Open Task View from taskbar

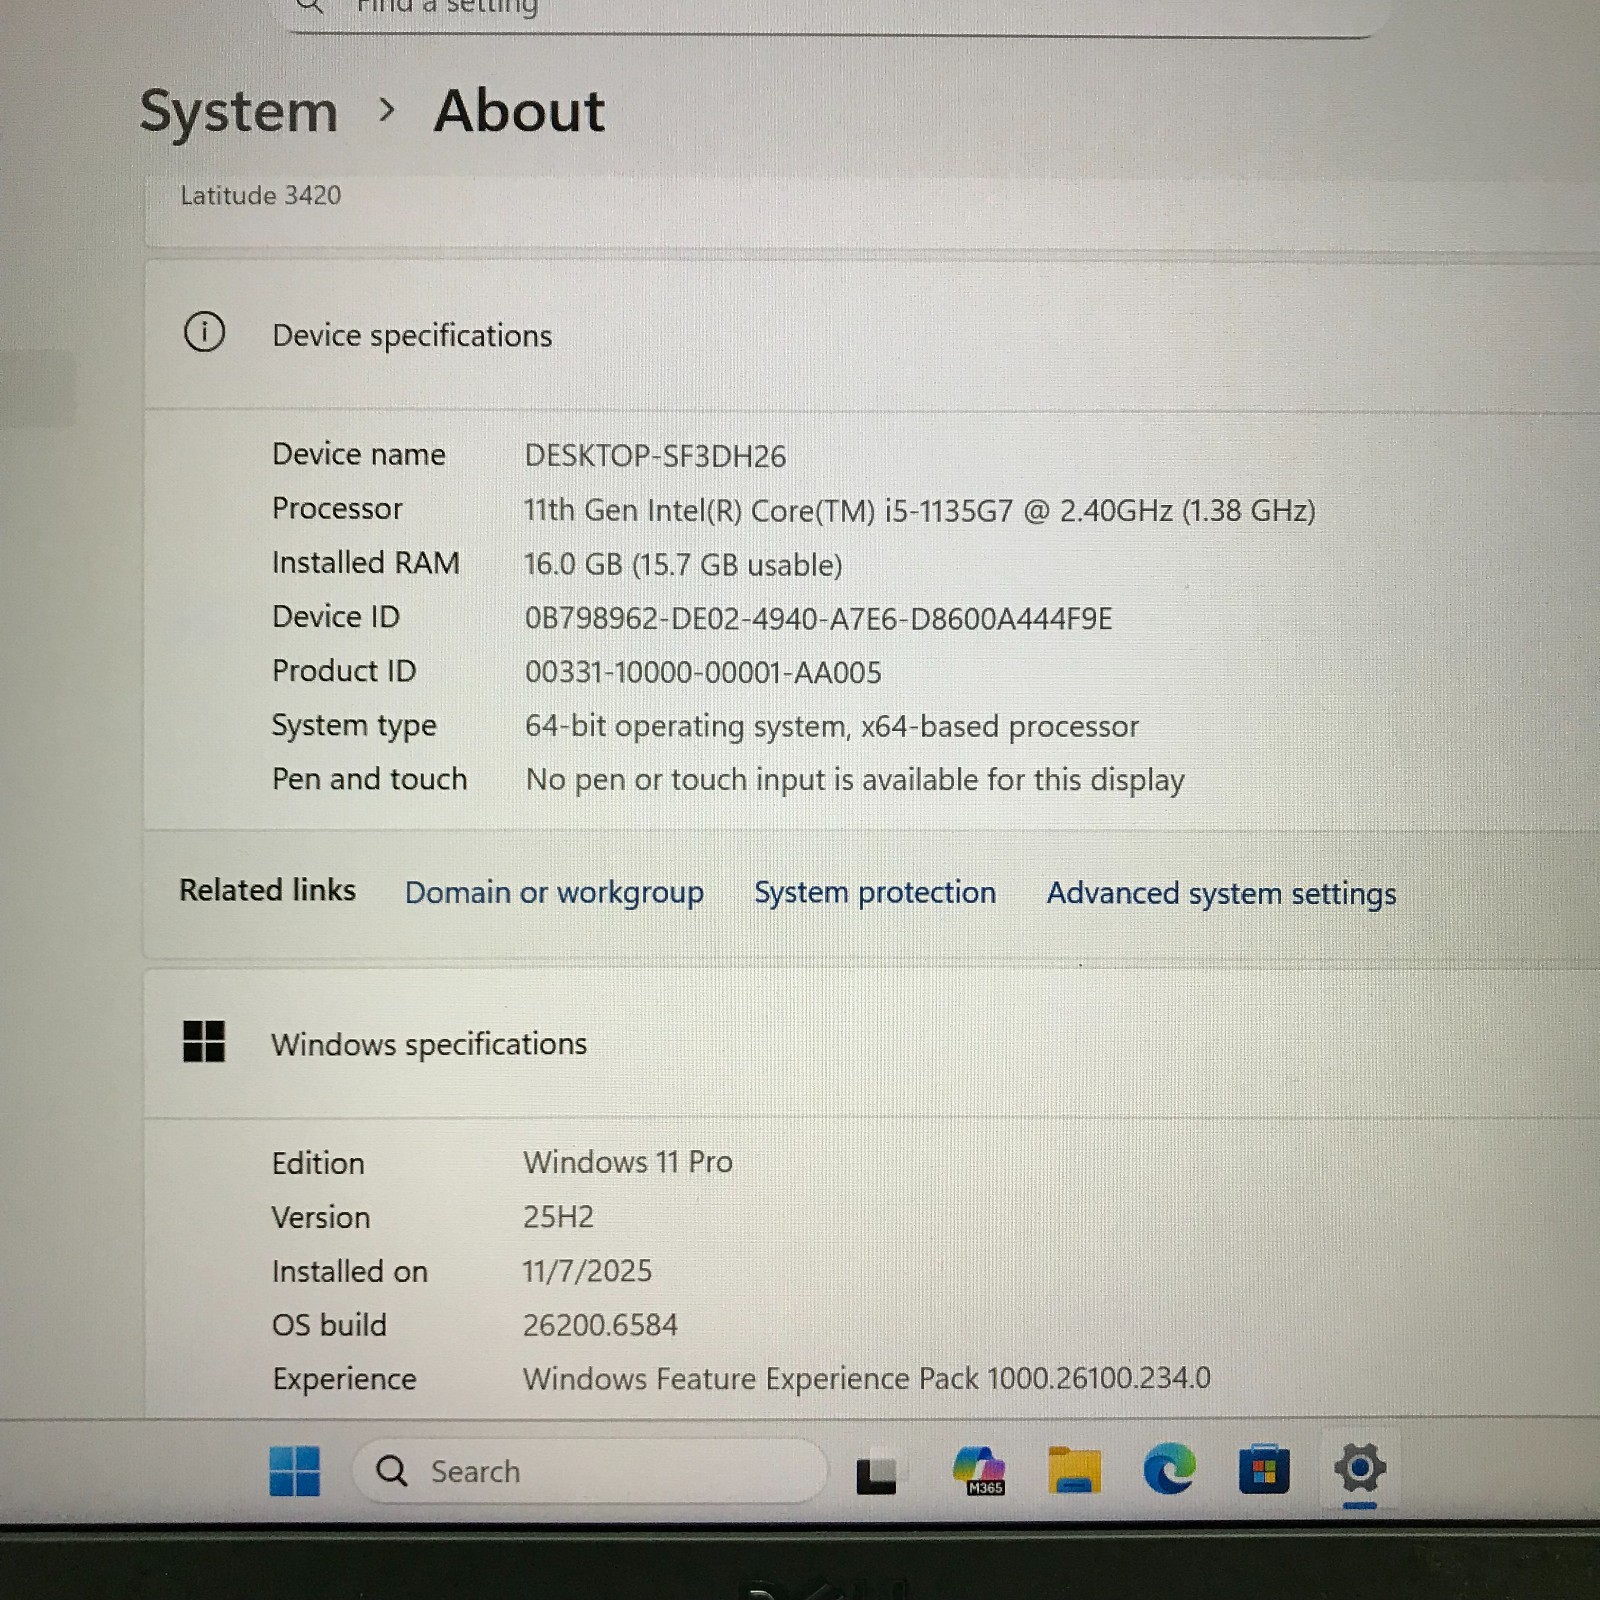point(876,1474)
